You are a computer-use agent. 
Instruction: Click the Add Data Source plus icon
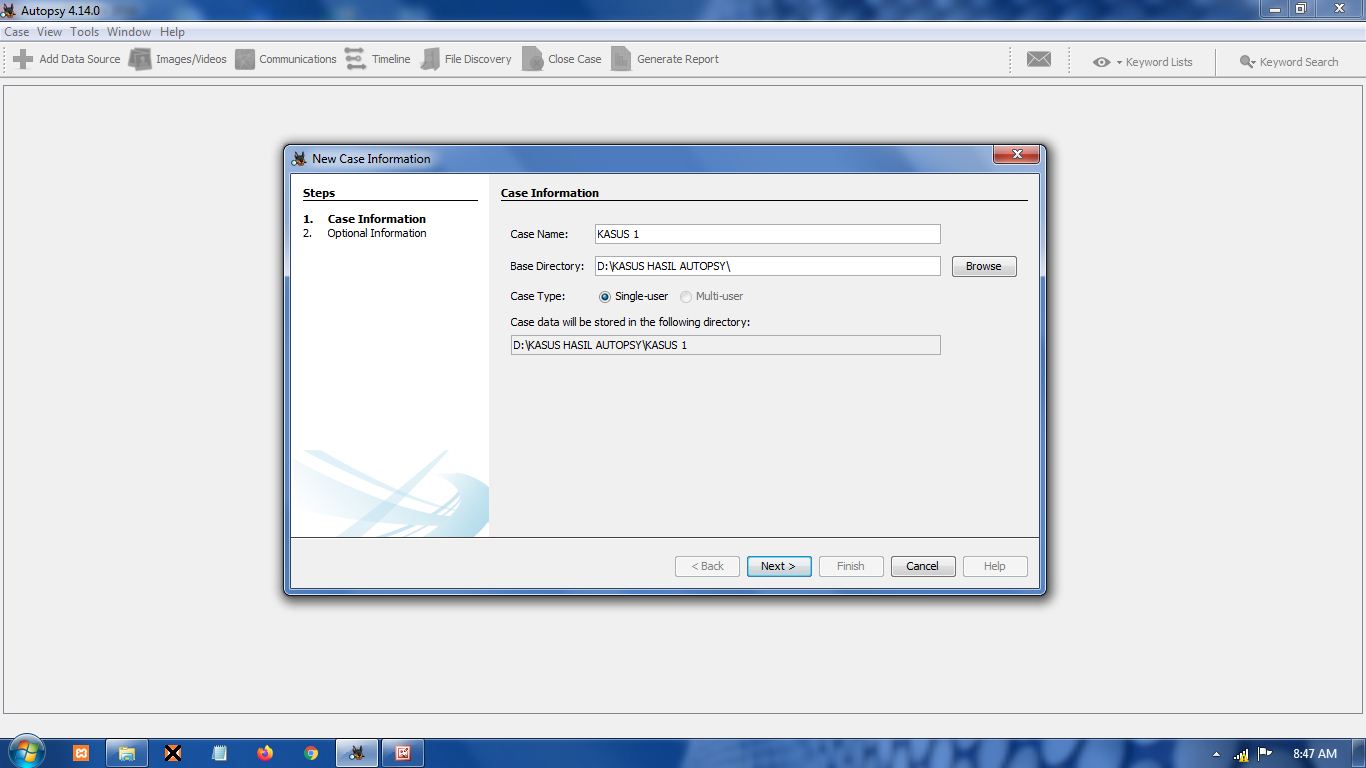[x=24, y=59]
